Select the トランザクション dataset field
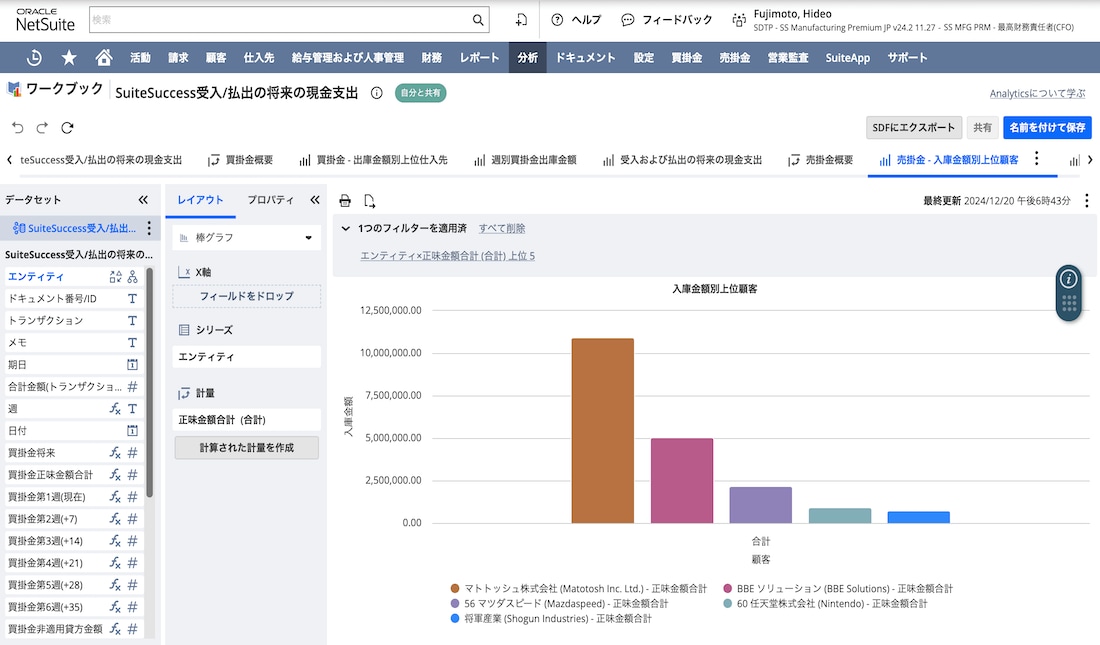 tap(73, 321)
